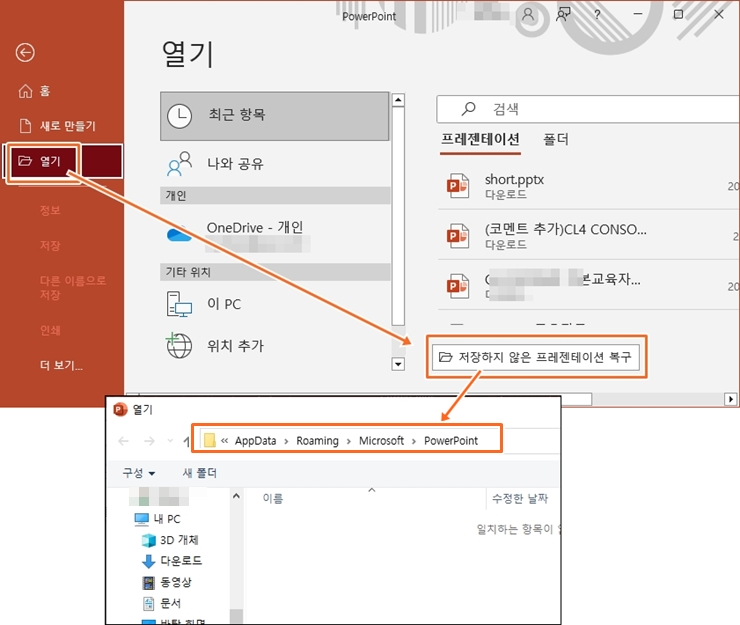Screen dimensions: 740x625
Task: Open recent locations dropdown in dialog
Action: coord(170,441)
